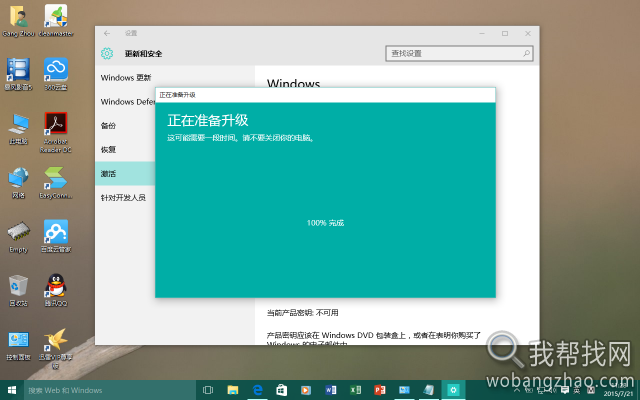640x400 pixels.
Task: Click the 正在准备升级 dialog heading
Action: click(x=208, y=120)
